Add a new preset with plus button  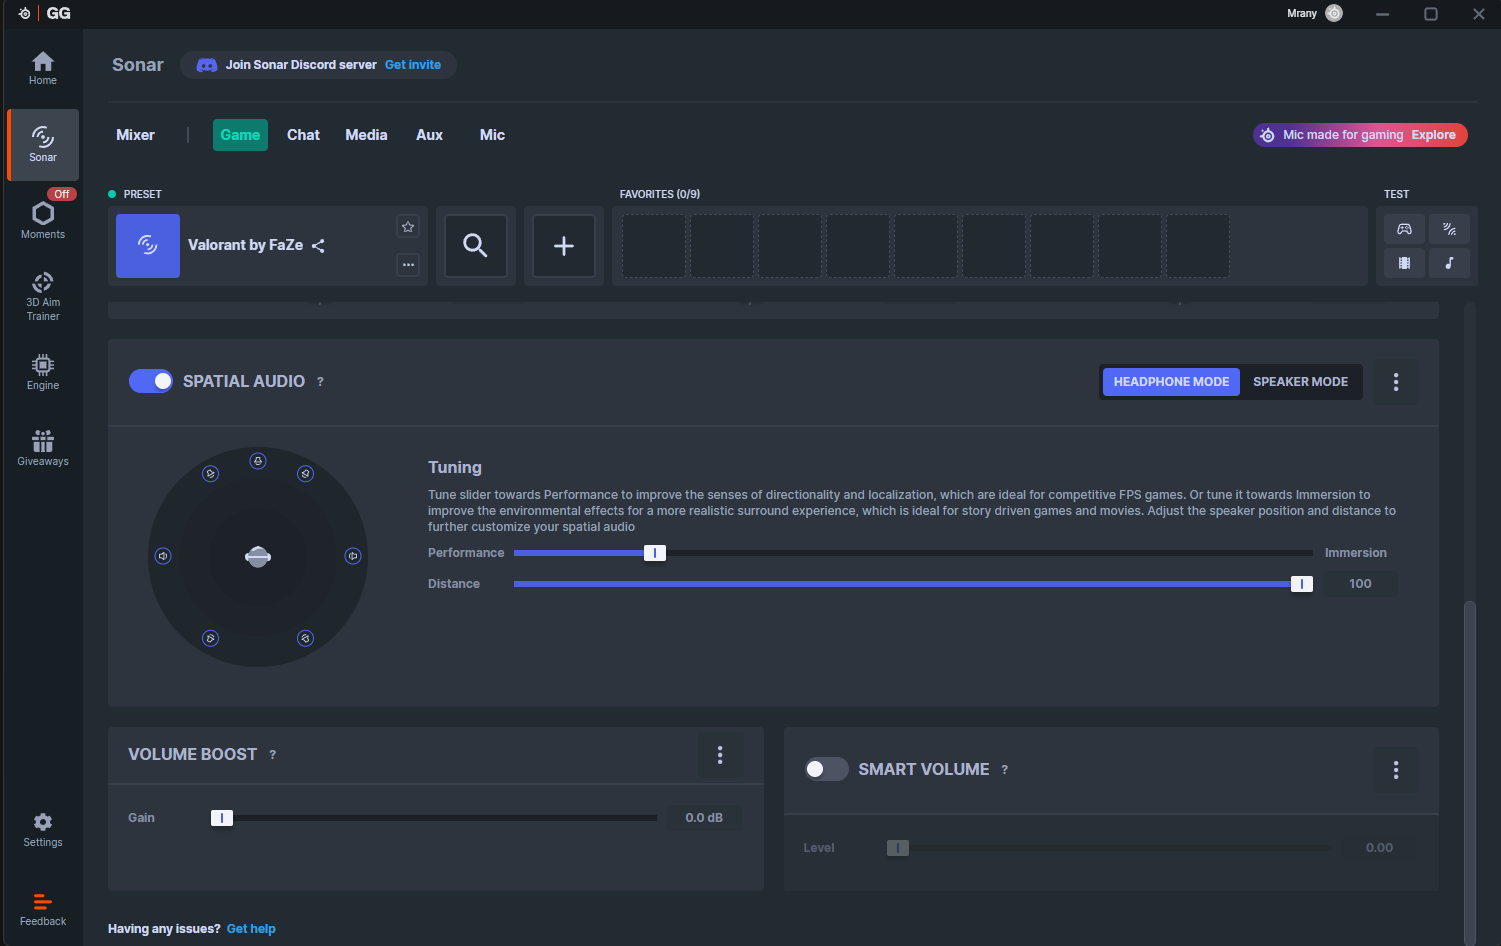(x=564, y=245)
